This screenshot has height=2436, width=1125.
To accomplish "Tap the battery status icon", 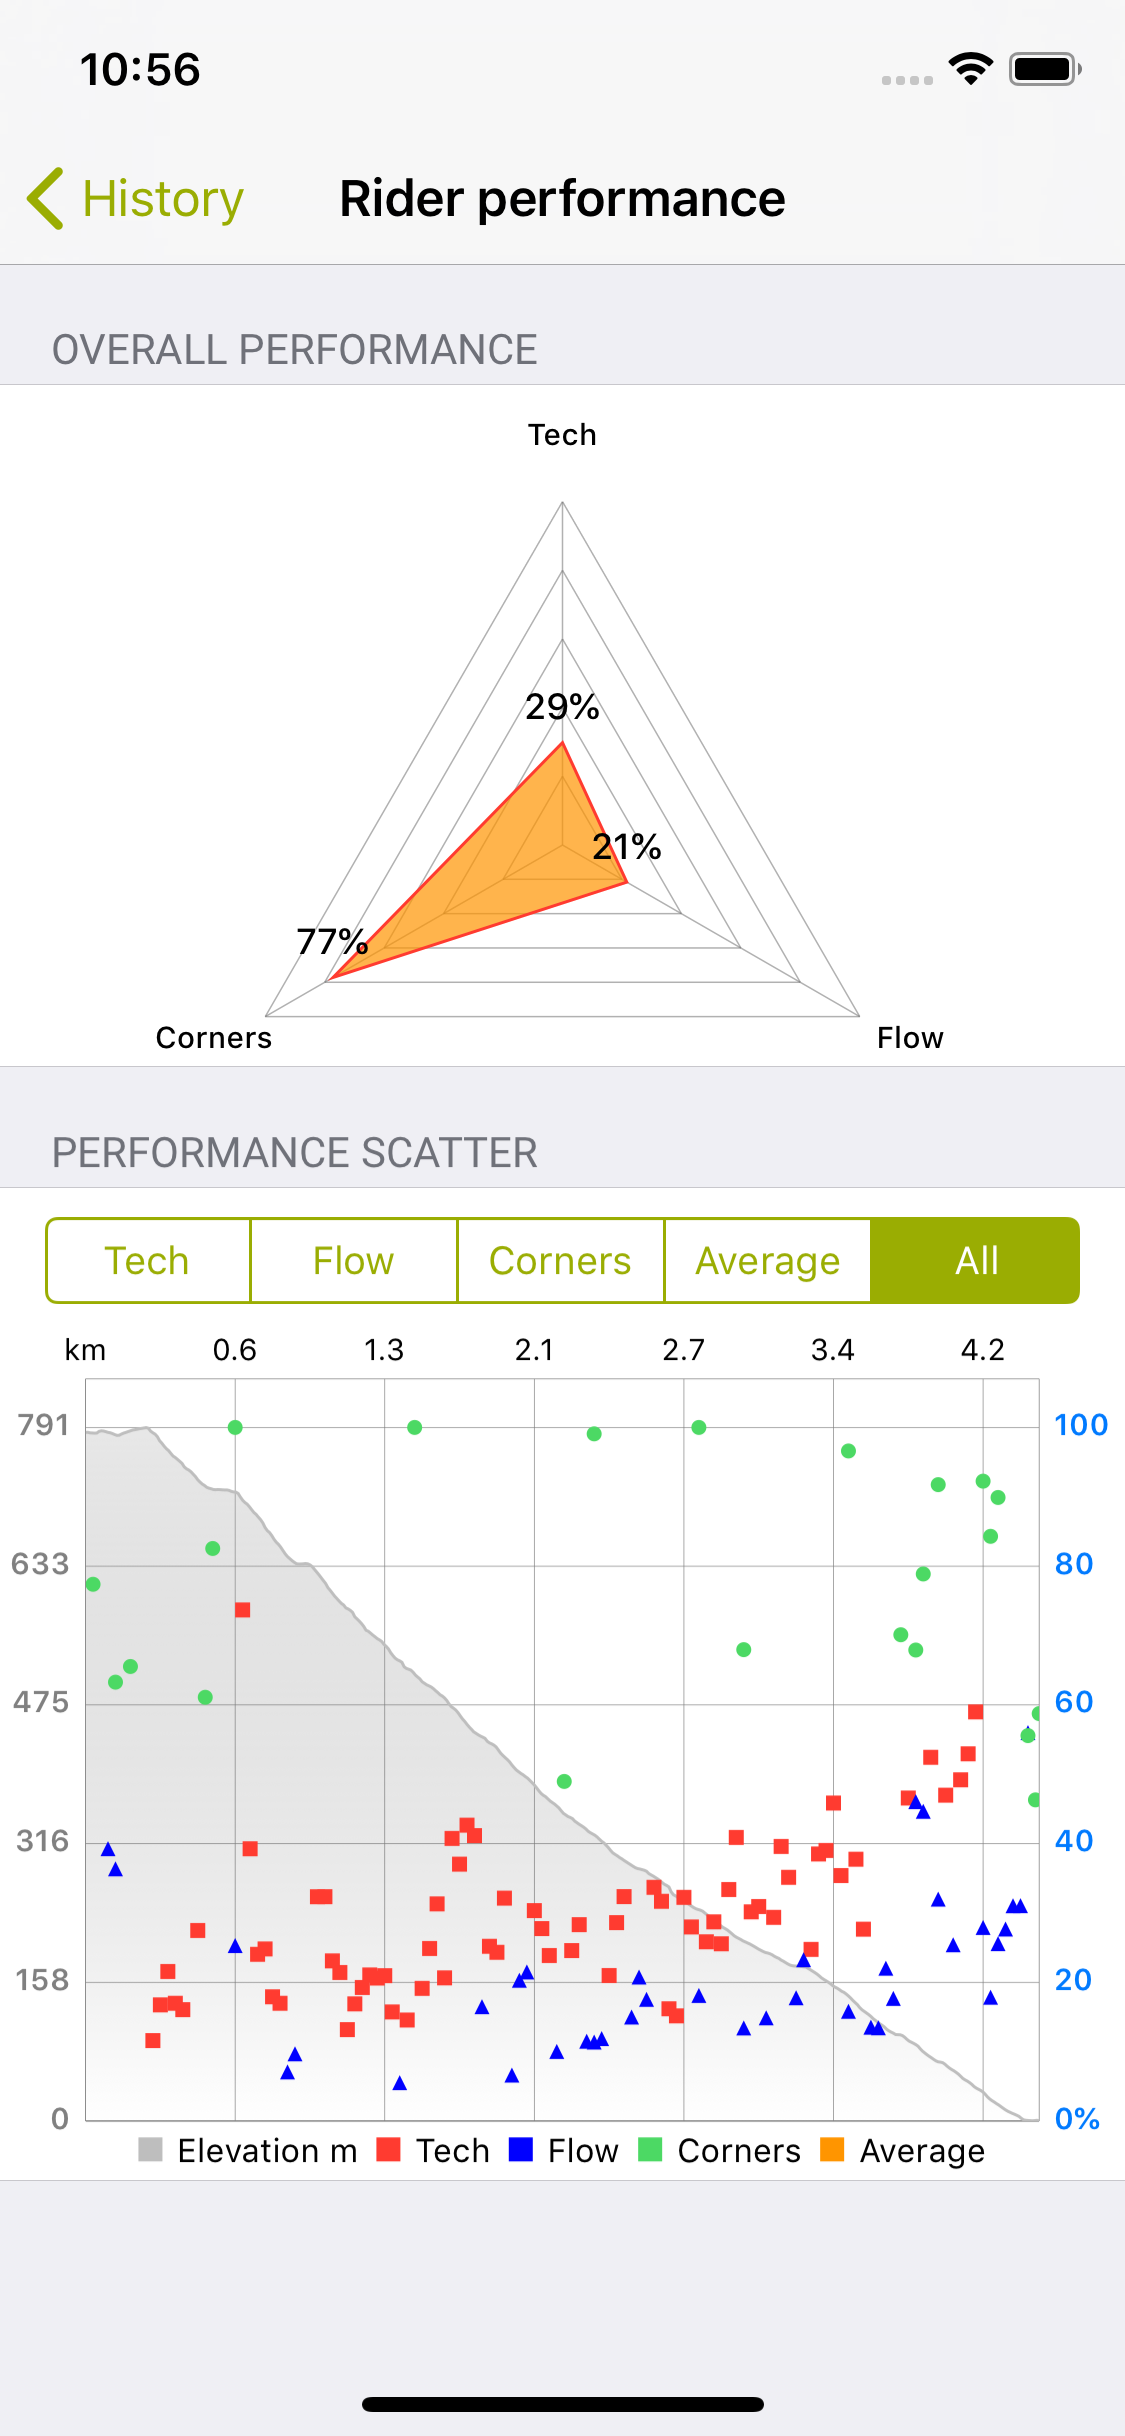I will pyautogui.click(x=1045, y=69).
